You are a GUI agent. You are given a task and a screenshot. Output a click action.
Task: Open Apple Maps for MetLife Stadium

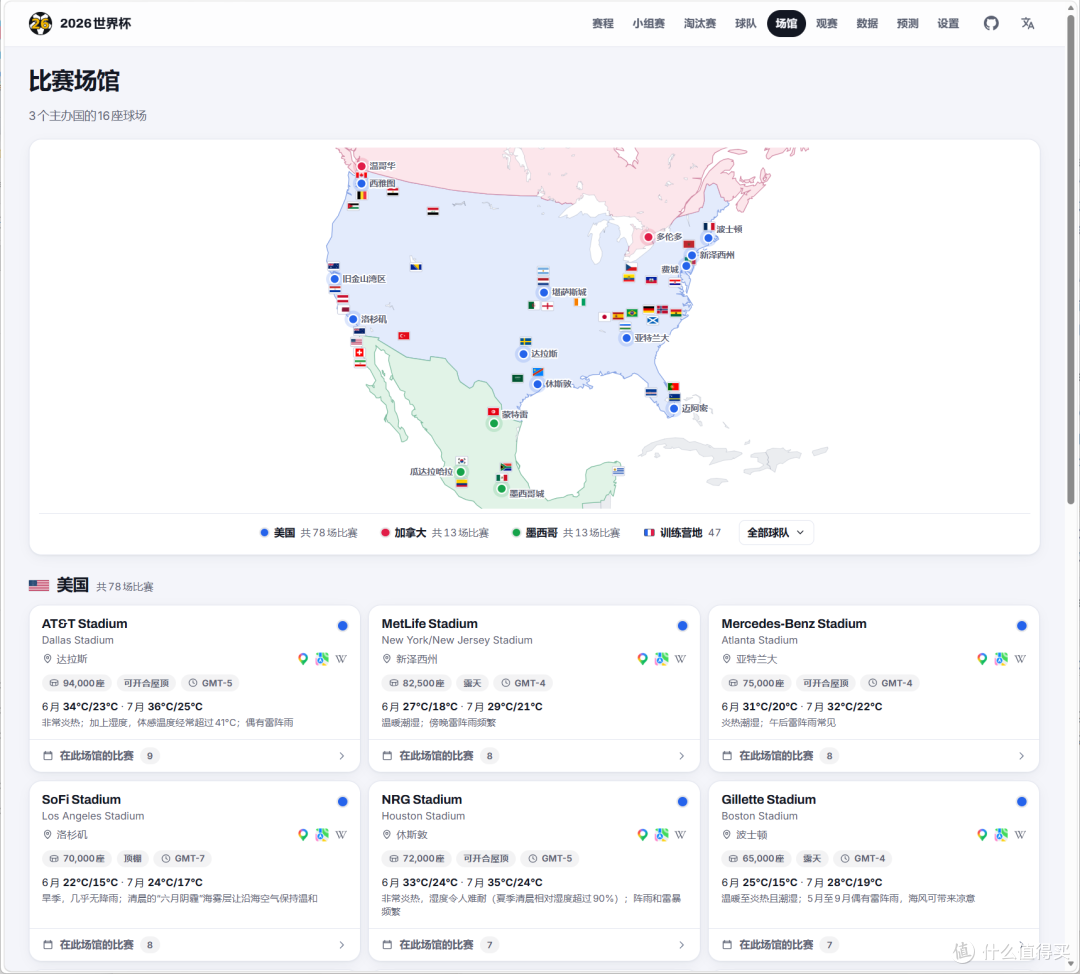[x=661, y=659]
